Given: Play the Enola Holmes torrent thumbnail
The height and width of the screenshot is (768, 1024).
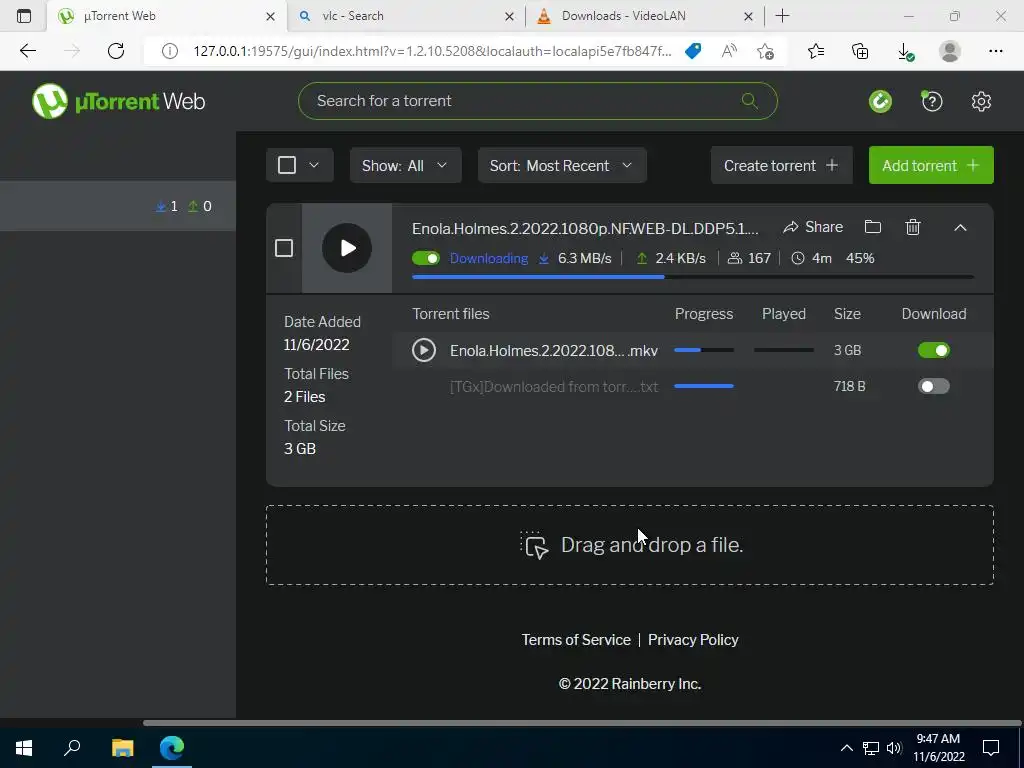Looking at the screenshot, I should (x=347, y=248).
